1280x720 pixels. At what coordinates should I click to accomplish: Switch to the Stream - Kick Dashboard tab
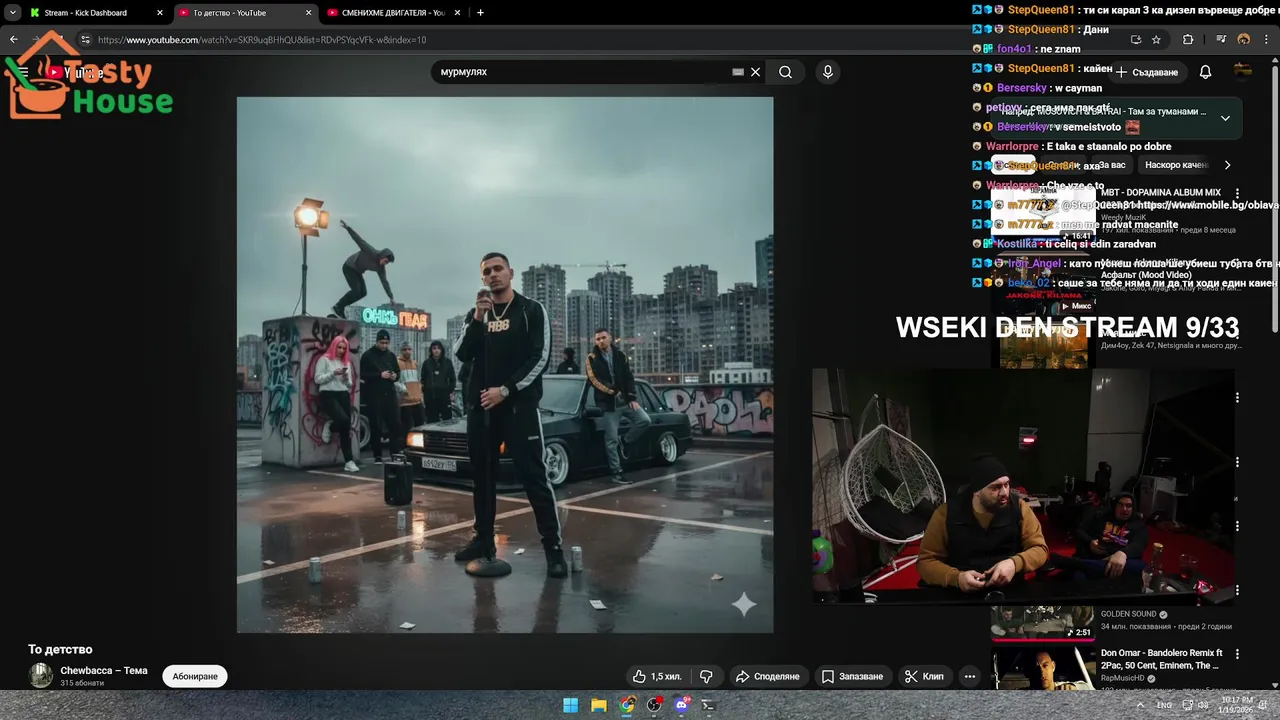[96, 13]
